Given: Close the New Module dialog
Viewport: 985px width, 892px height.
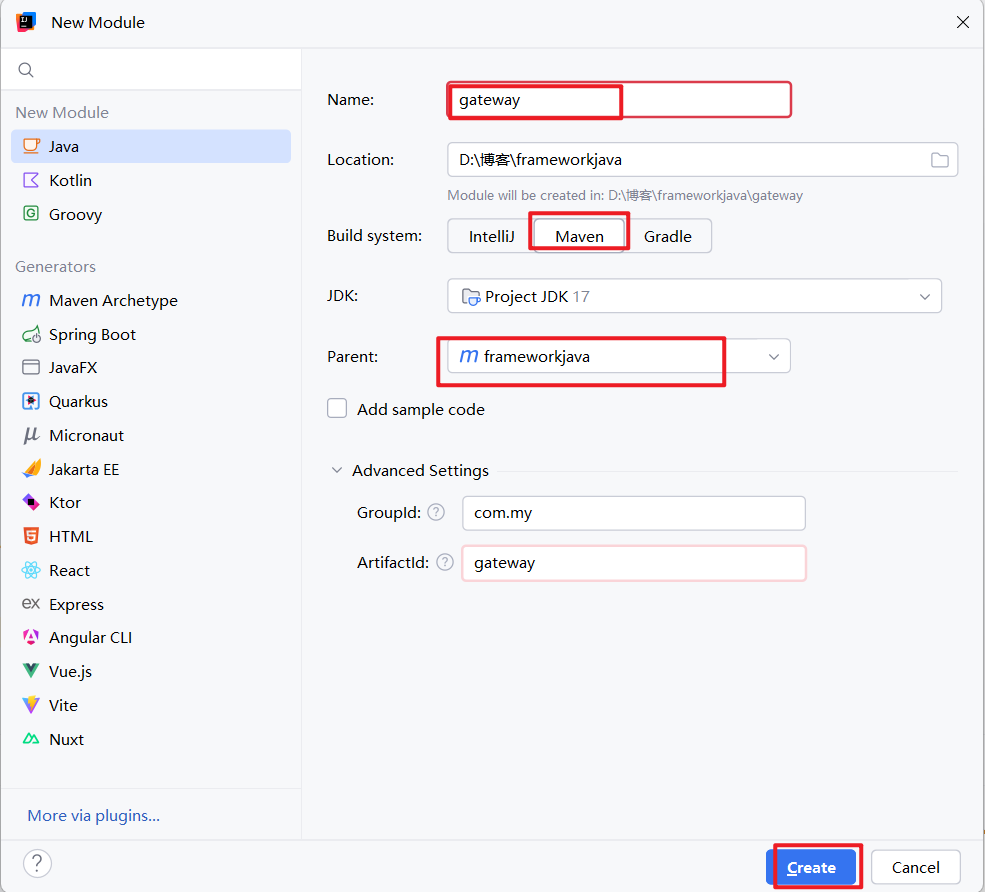Looking at the screenshot, I should tap(962, 23).
